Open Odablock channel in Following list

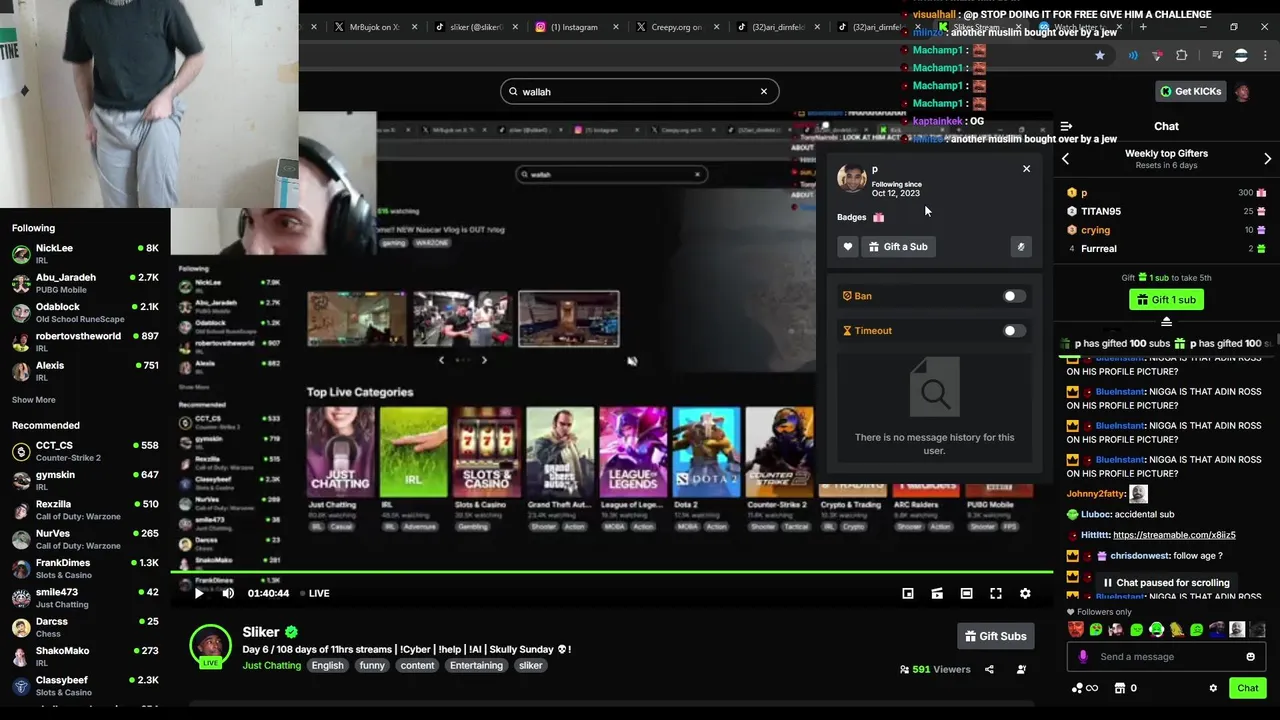85,312
